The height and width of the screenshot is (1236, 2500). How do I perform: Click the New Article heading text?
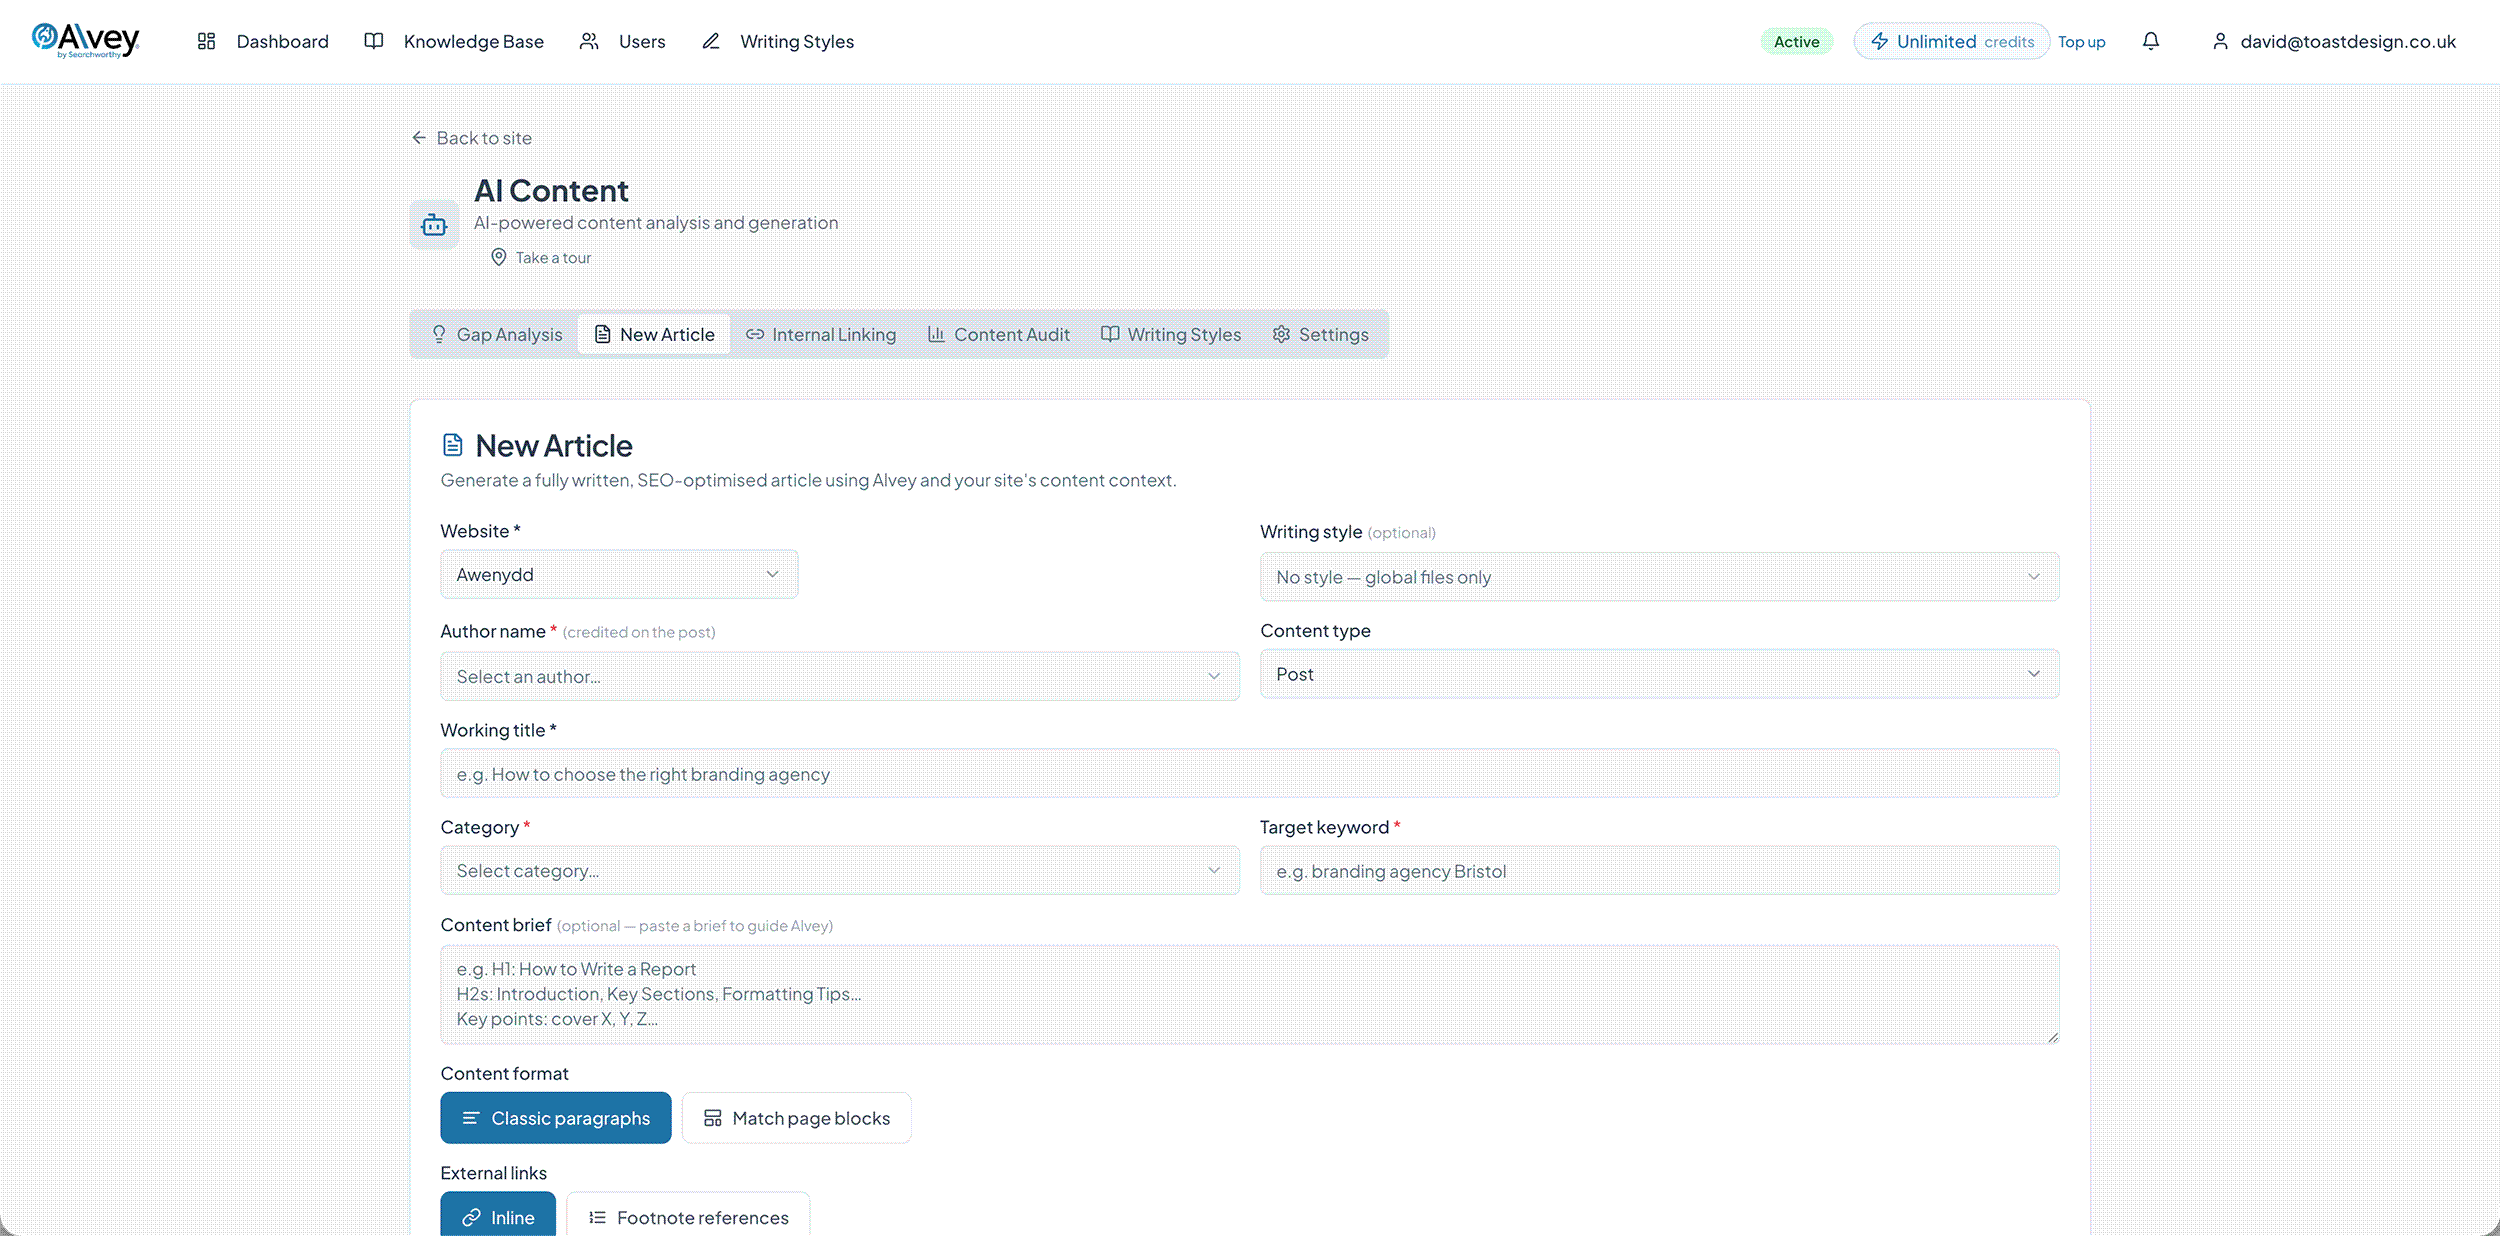tap(554, 445)
